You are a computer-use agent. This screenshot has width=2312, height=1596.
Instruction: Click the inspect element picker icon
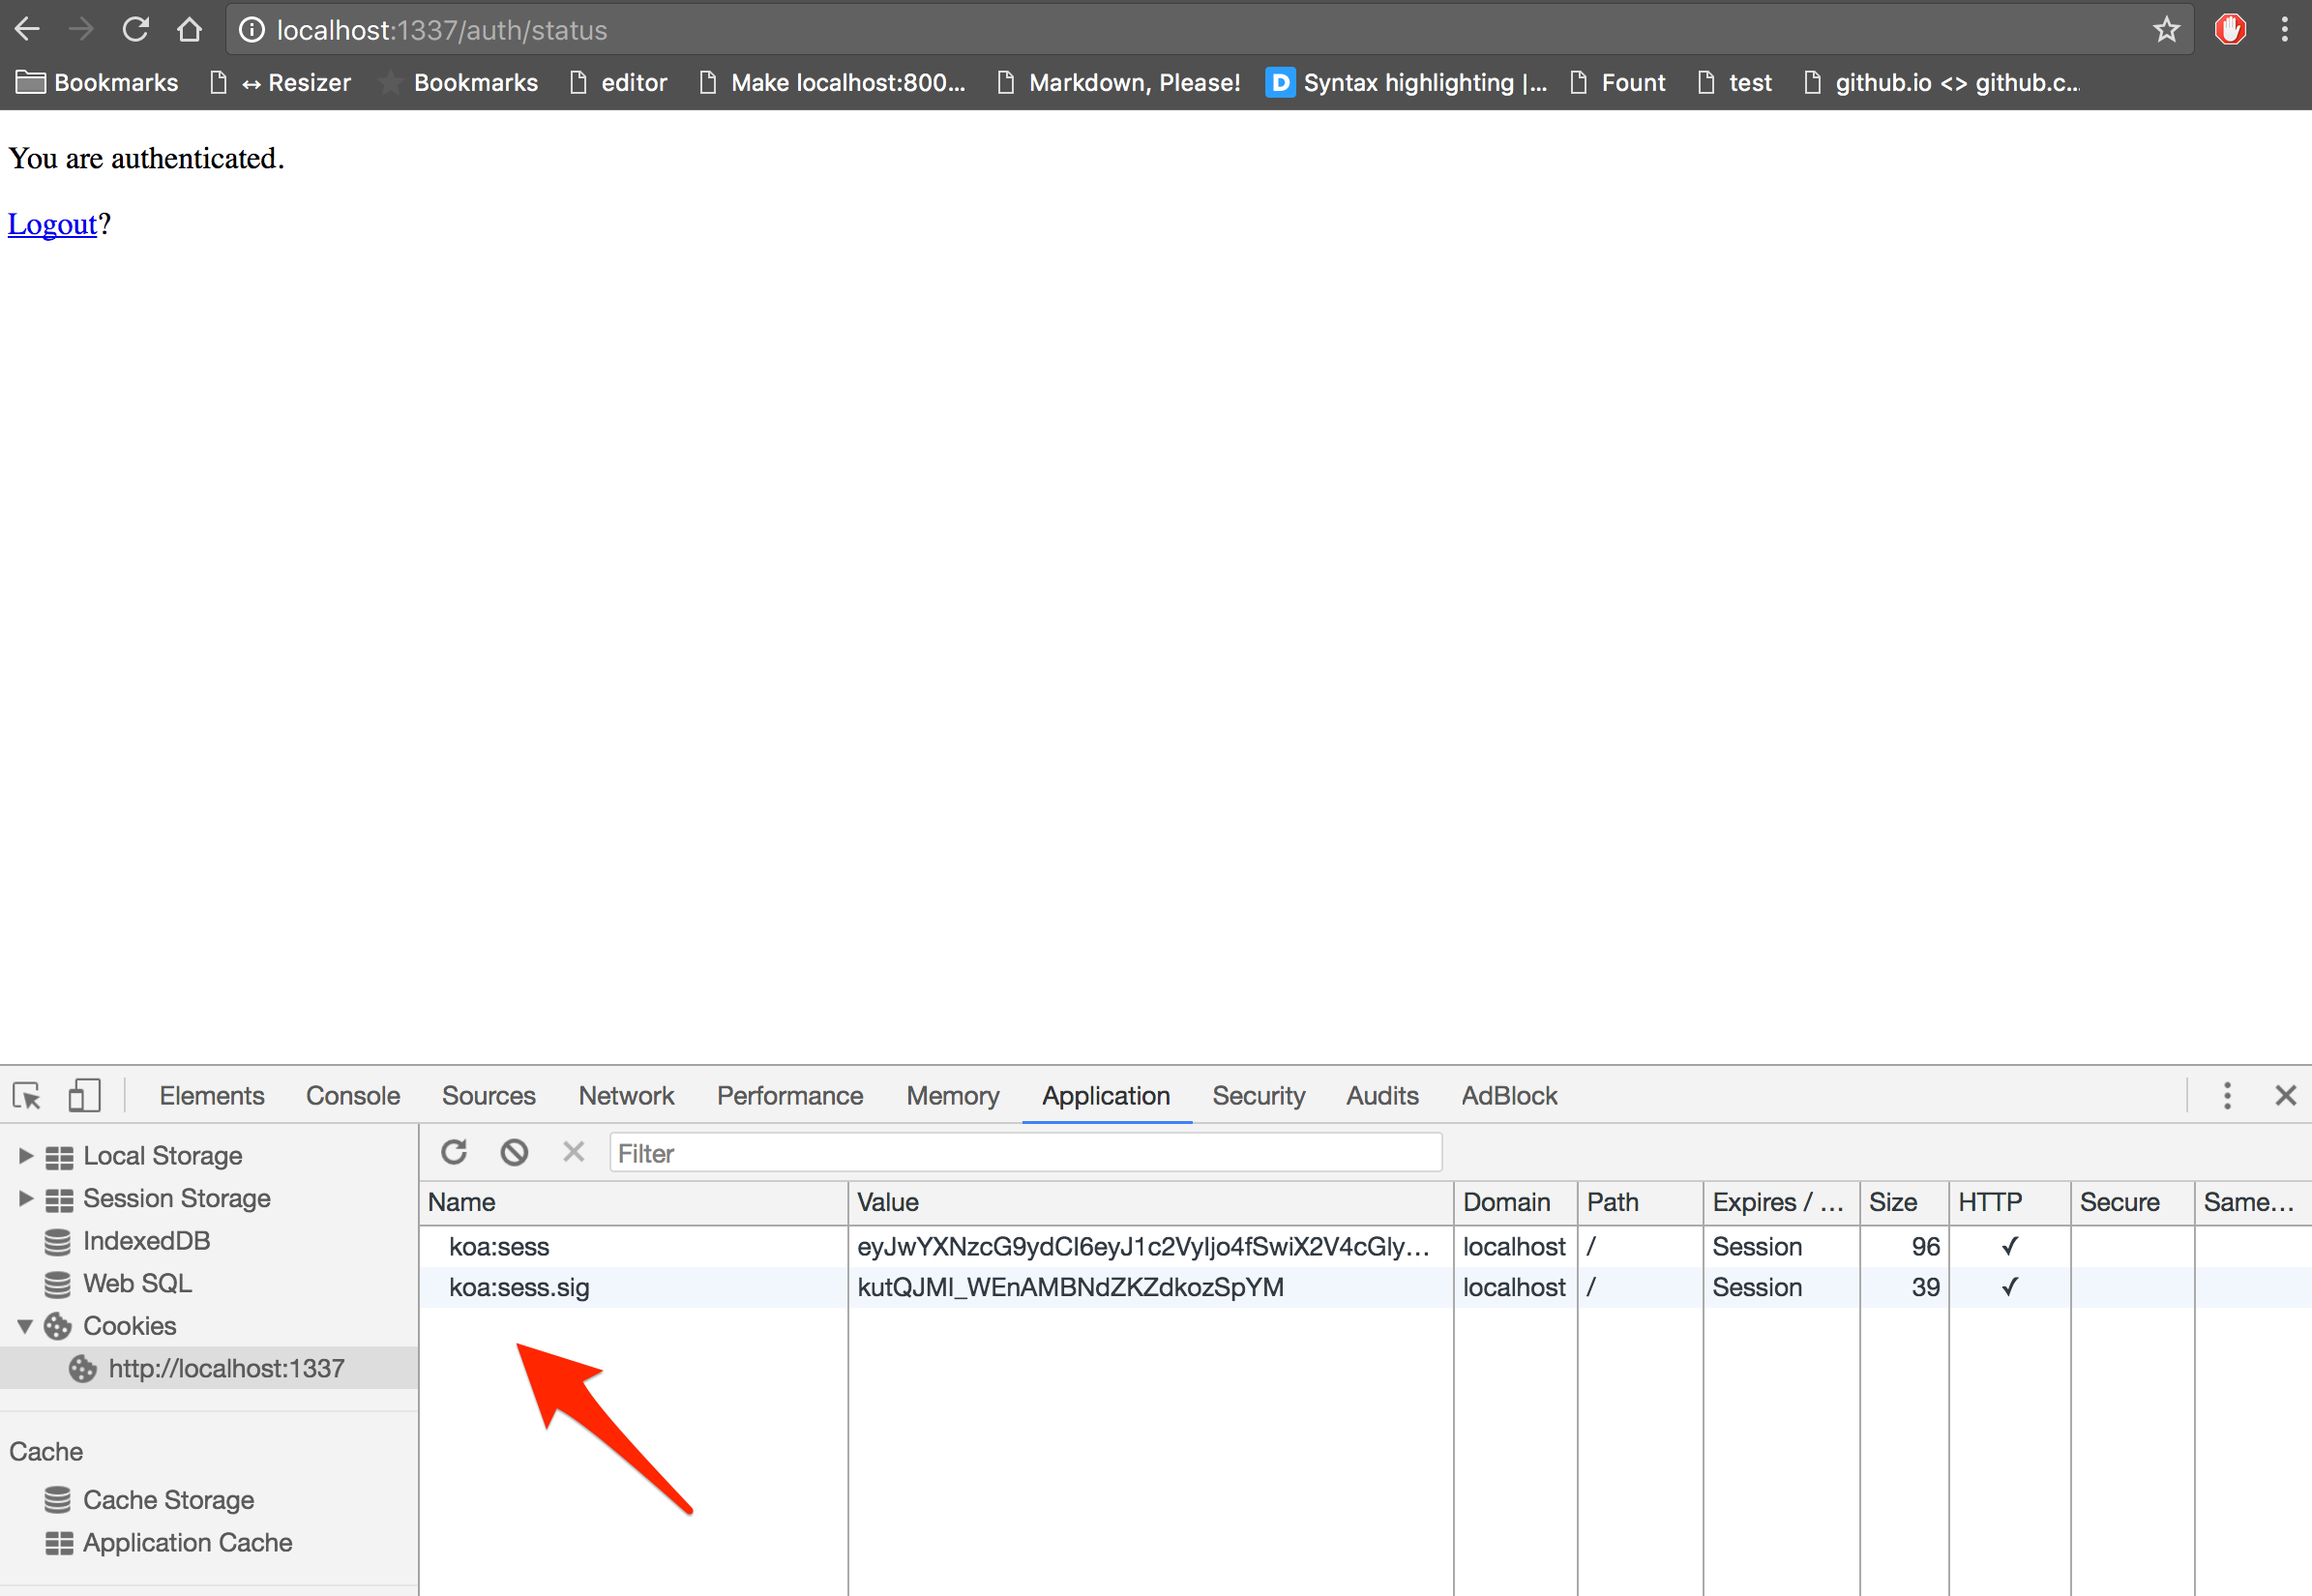27,1096
